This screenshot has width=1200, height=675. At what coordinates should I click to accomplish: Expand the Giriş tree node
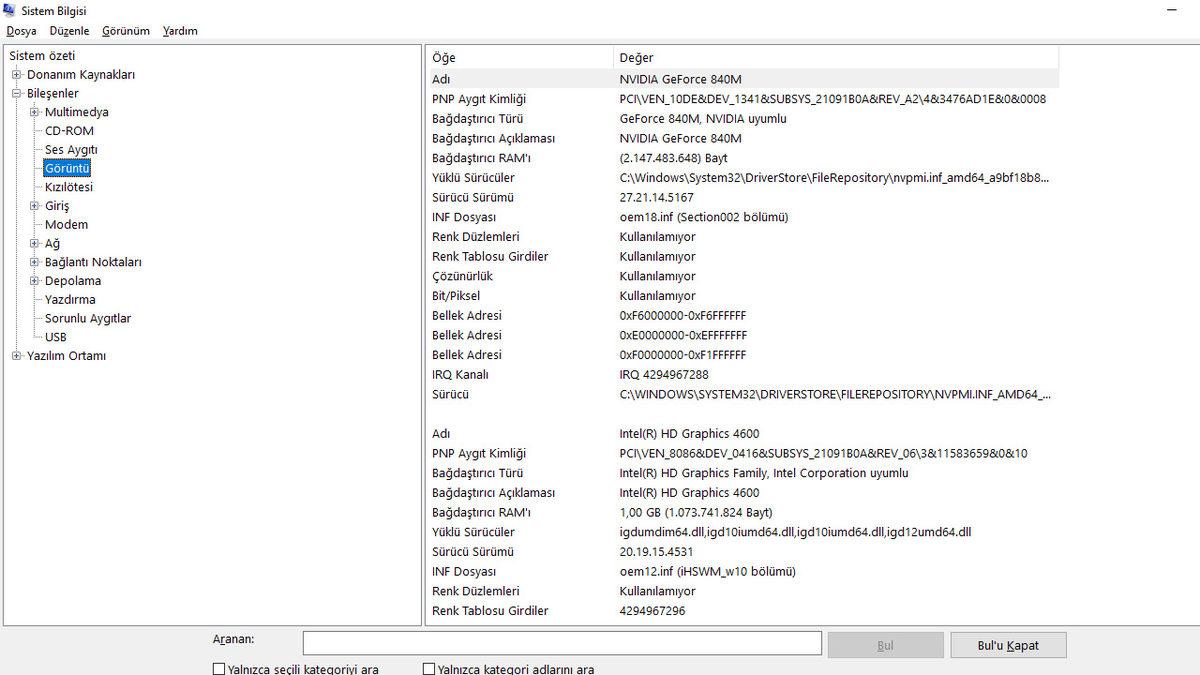(x=34, y=206)
